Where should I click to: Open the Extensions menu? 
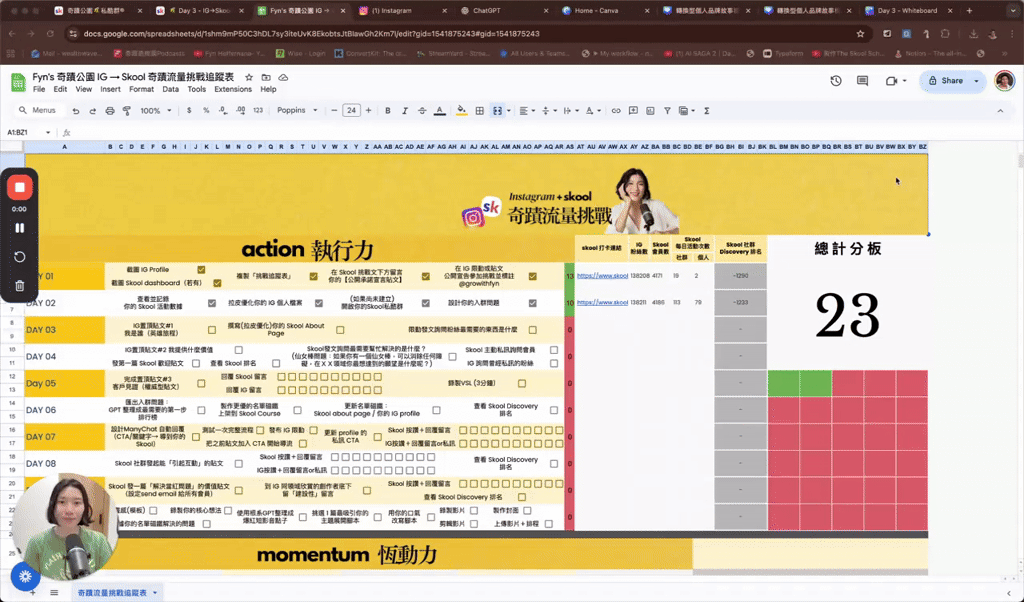(232, 89)
